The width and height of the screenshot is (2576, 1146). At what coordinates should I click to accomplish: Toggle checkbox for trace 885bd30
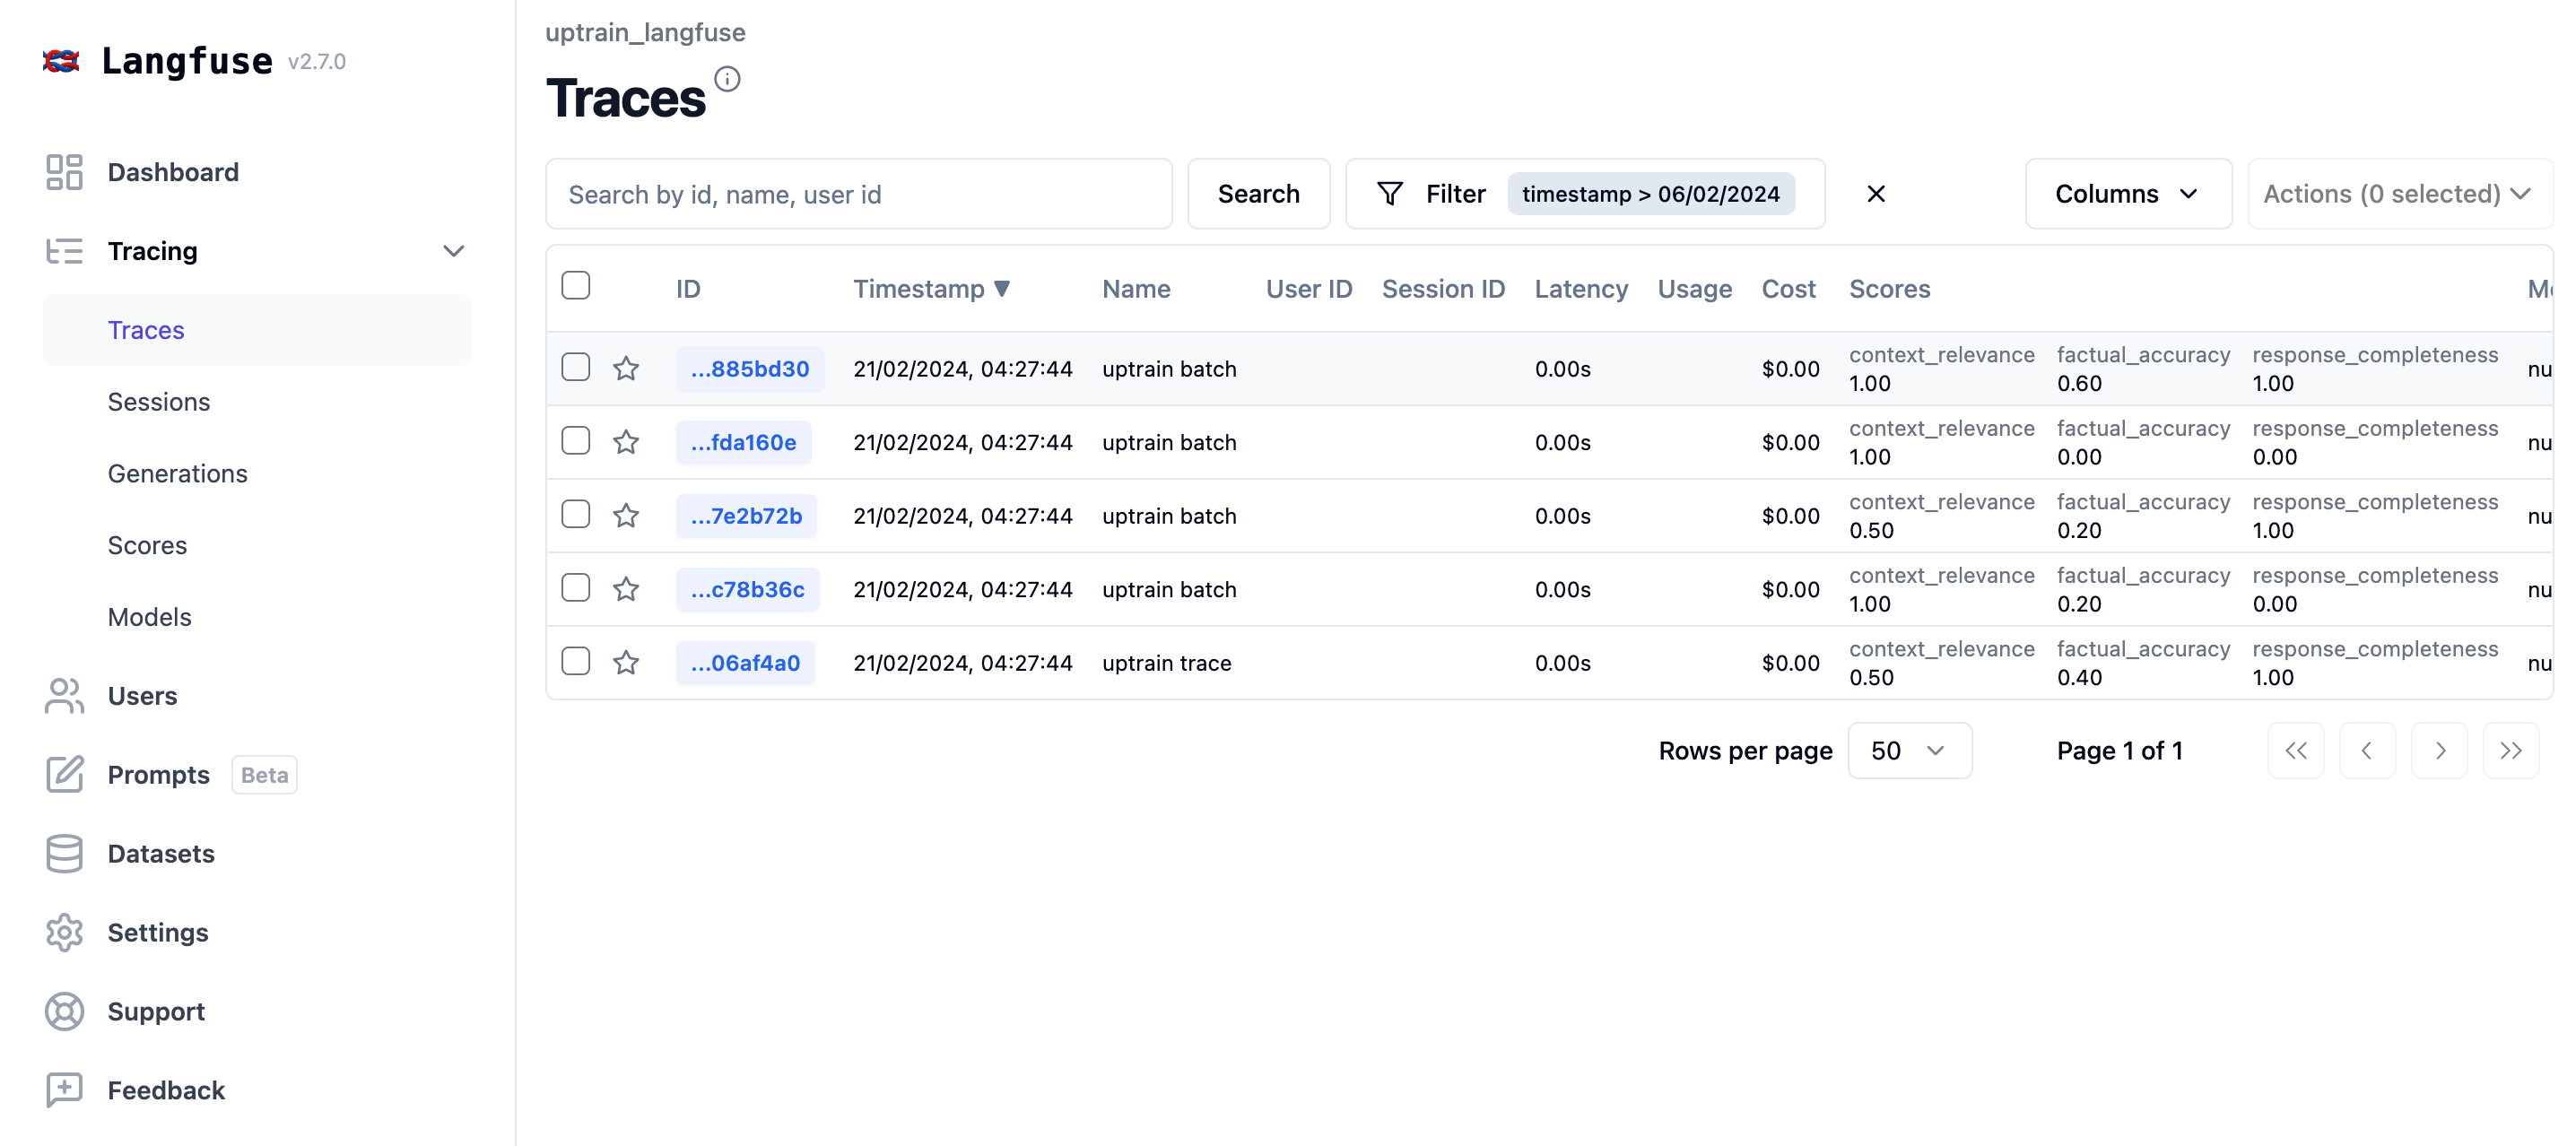pyautogui.click(x=577, y=366)
